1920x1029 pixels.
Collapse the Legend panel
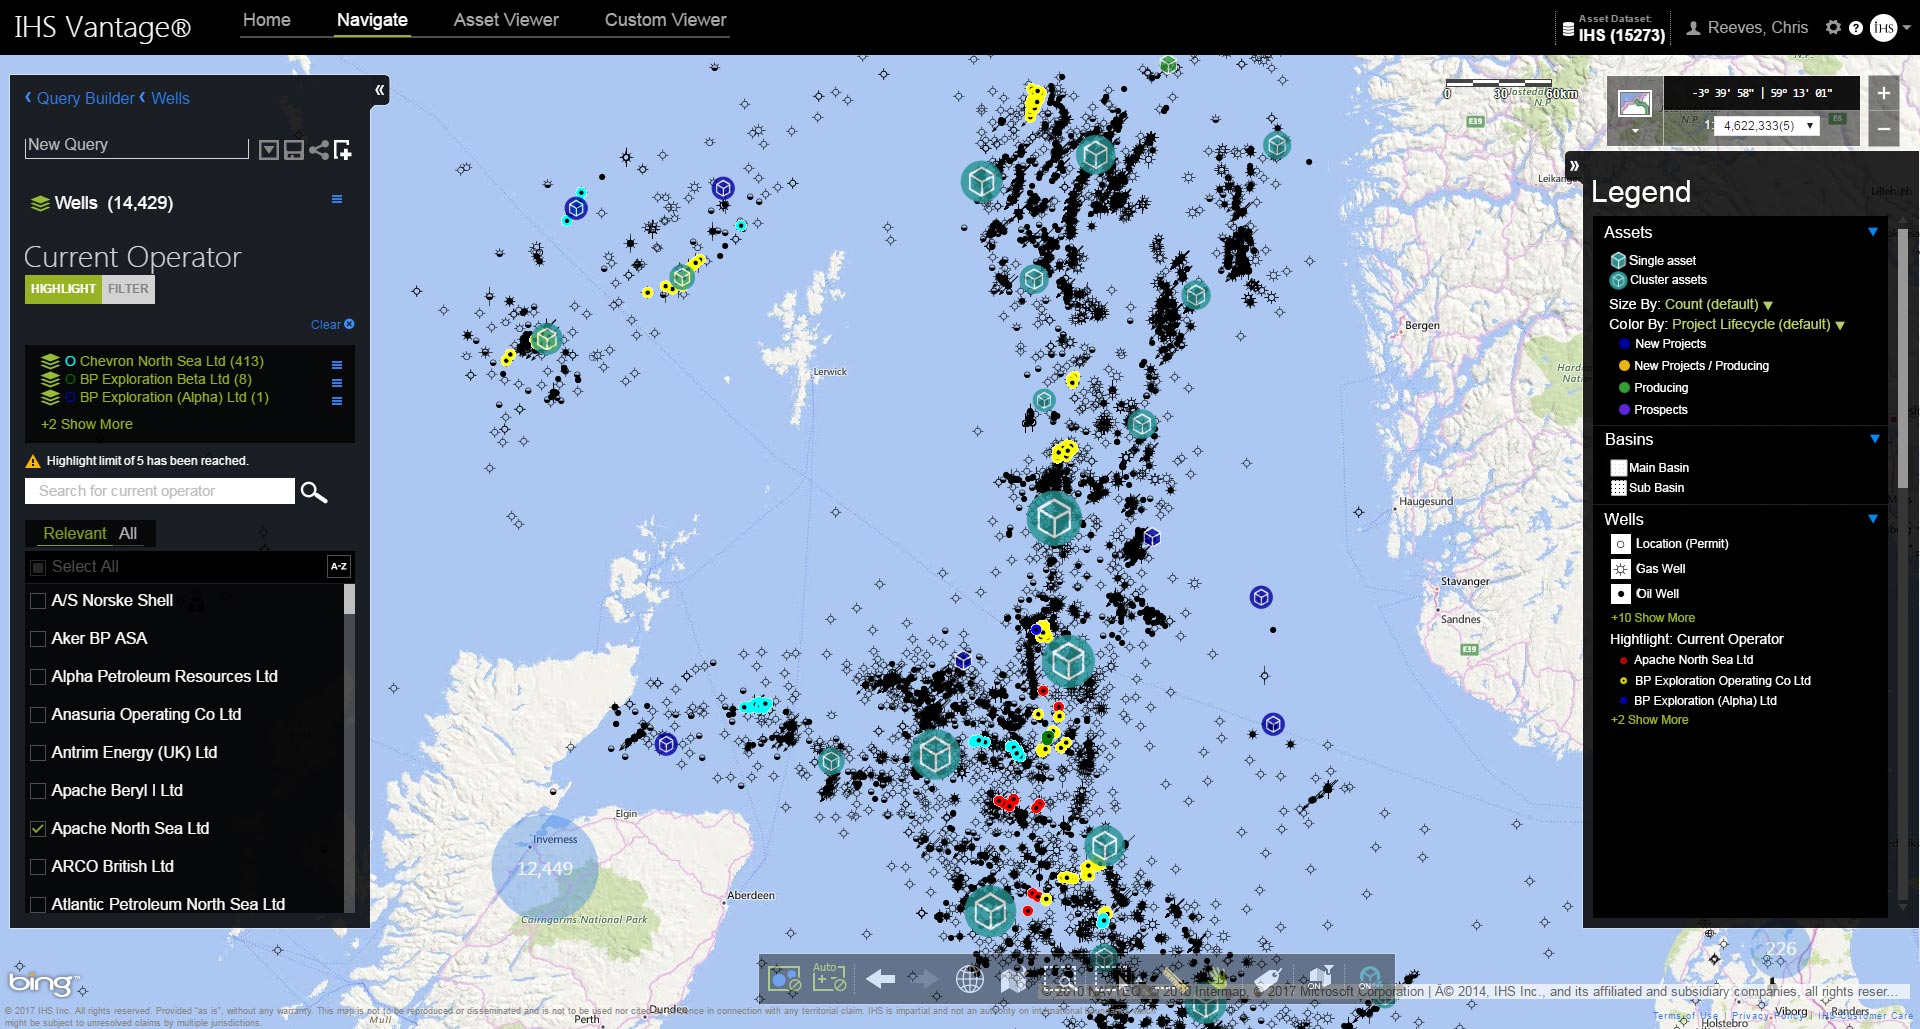[1574, 165]
